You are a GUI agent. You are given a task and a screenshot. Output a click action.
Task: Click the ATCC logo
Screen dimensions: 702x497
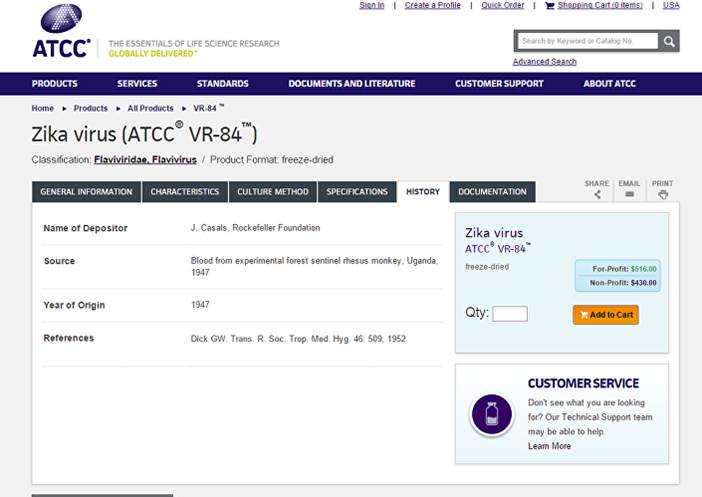pos(61,31)
